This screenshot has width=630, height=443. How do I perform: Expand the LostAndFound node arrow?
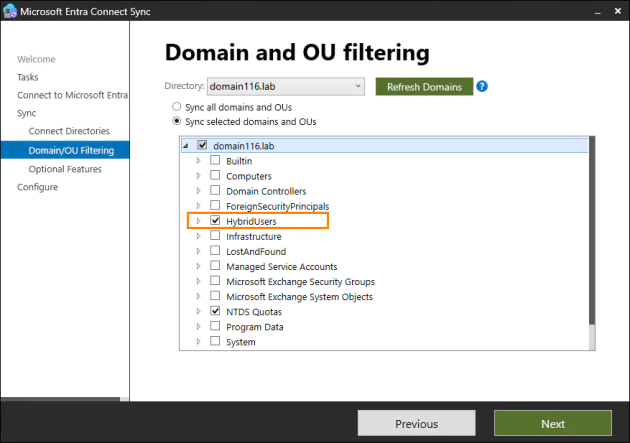[198, 251]
